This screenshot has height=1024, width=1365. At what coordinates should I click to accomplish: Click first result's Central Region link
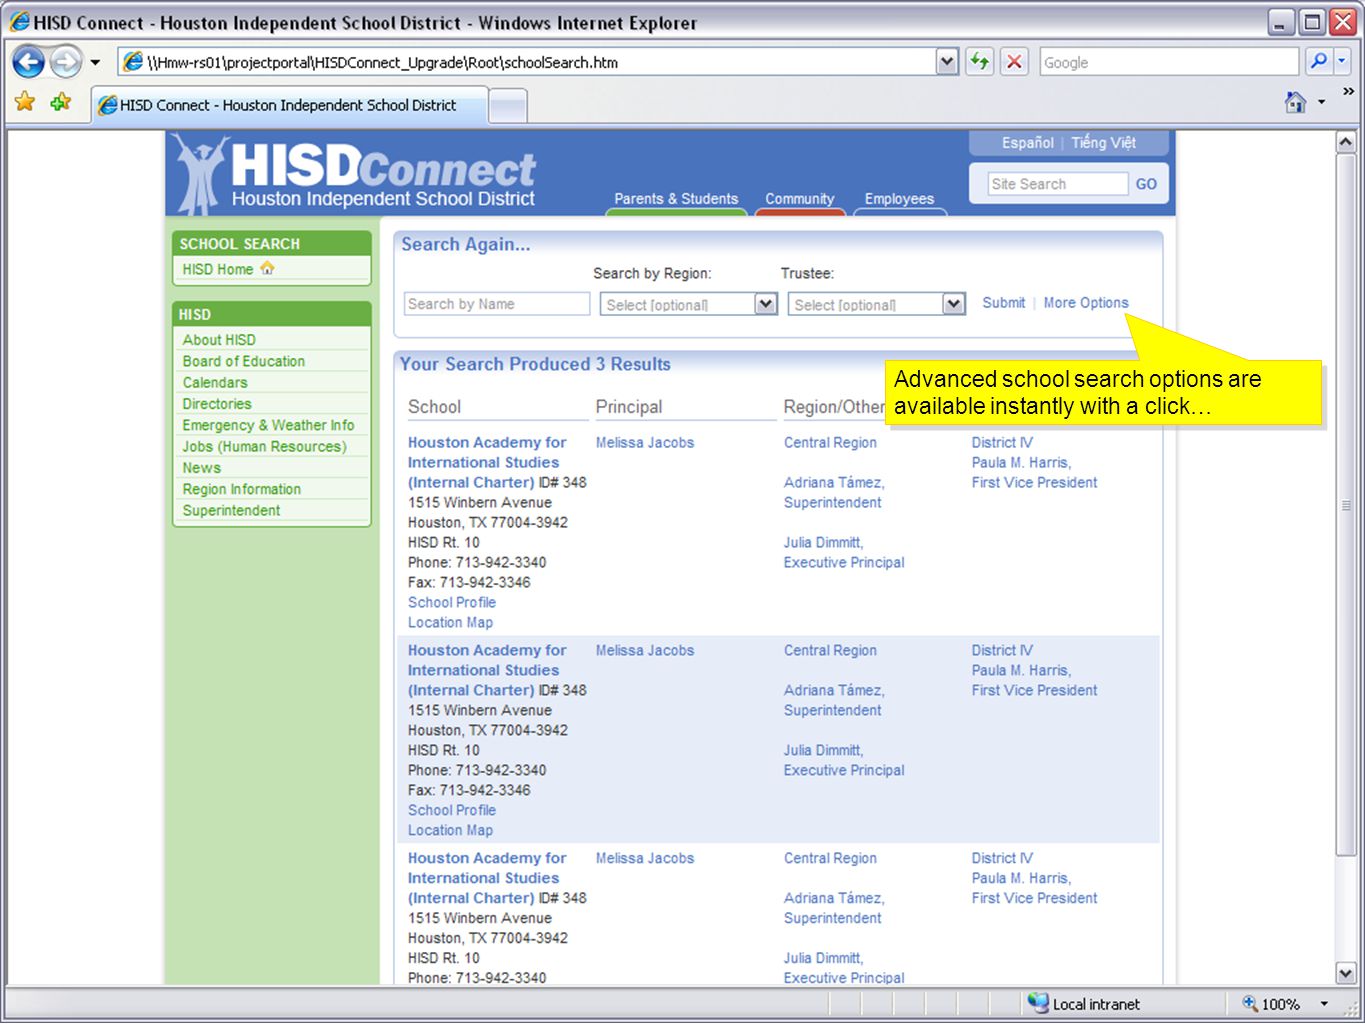click(x=830, y=442)
